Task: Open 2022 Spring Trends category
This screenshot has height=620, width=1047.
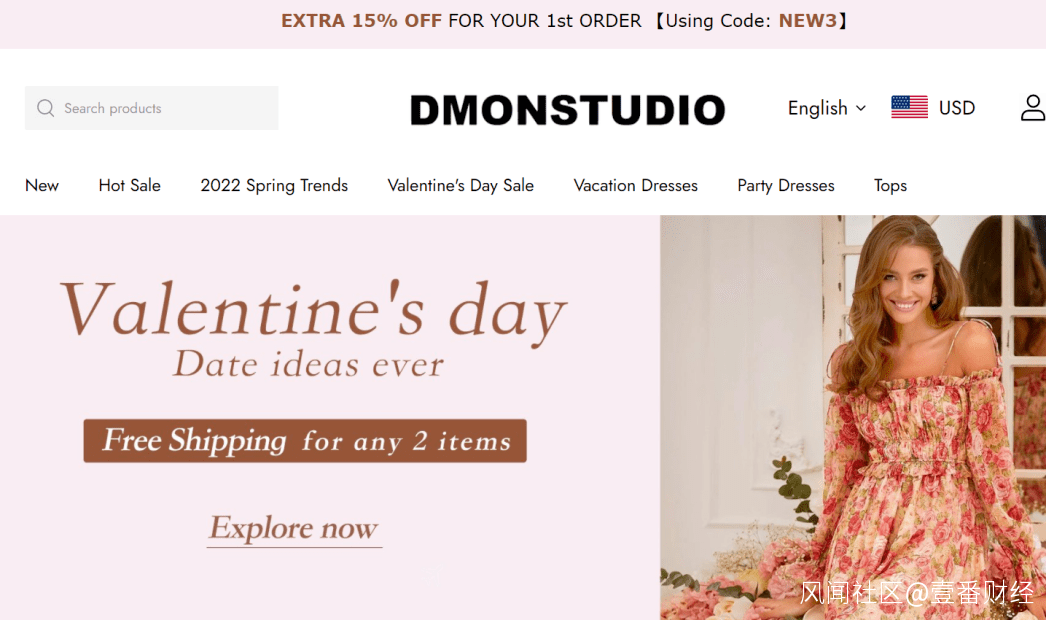Action: [274, 186]
